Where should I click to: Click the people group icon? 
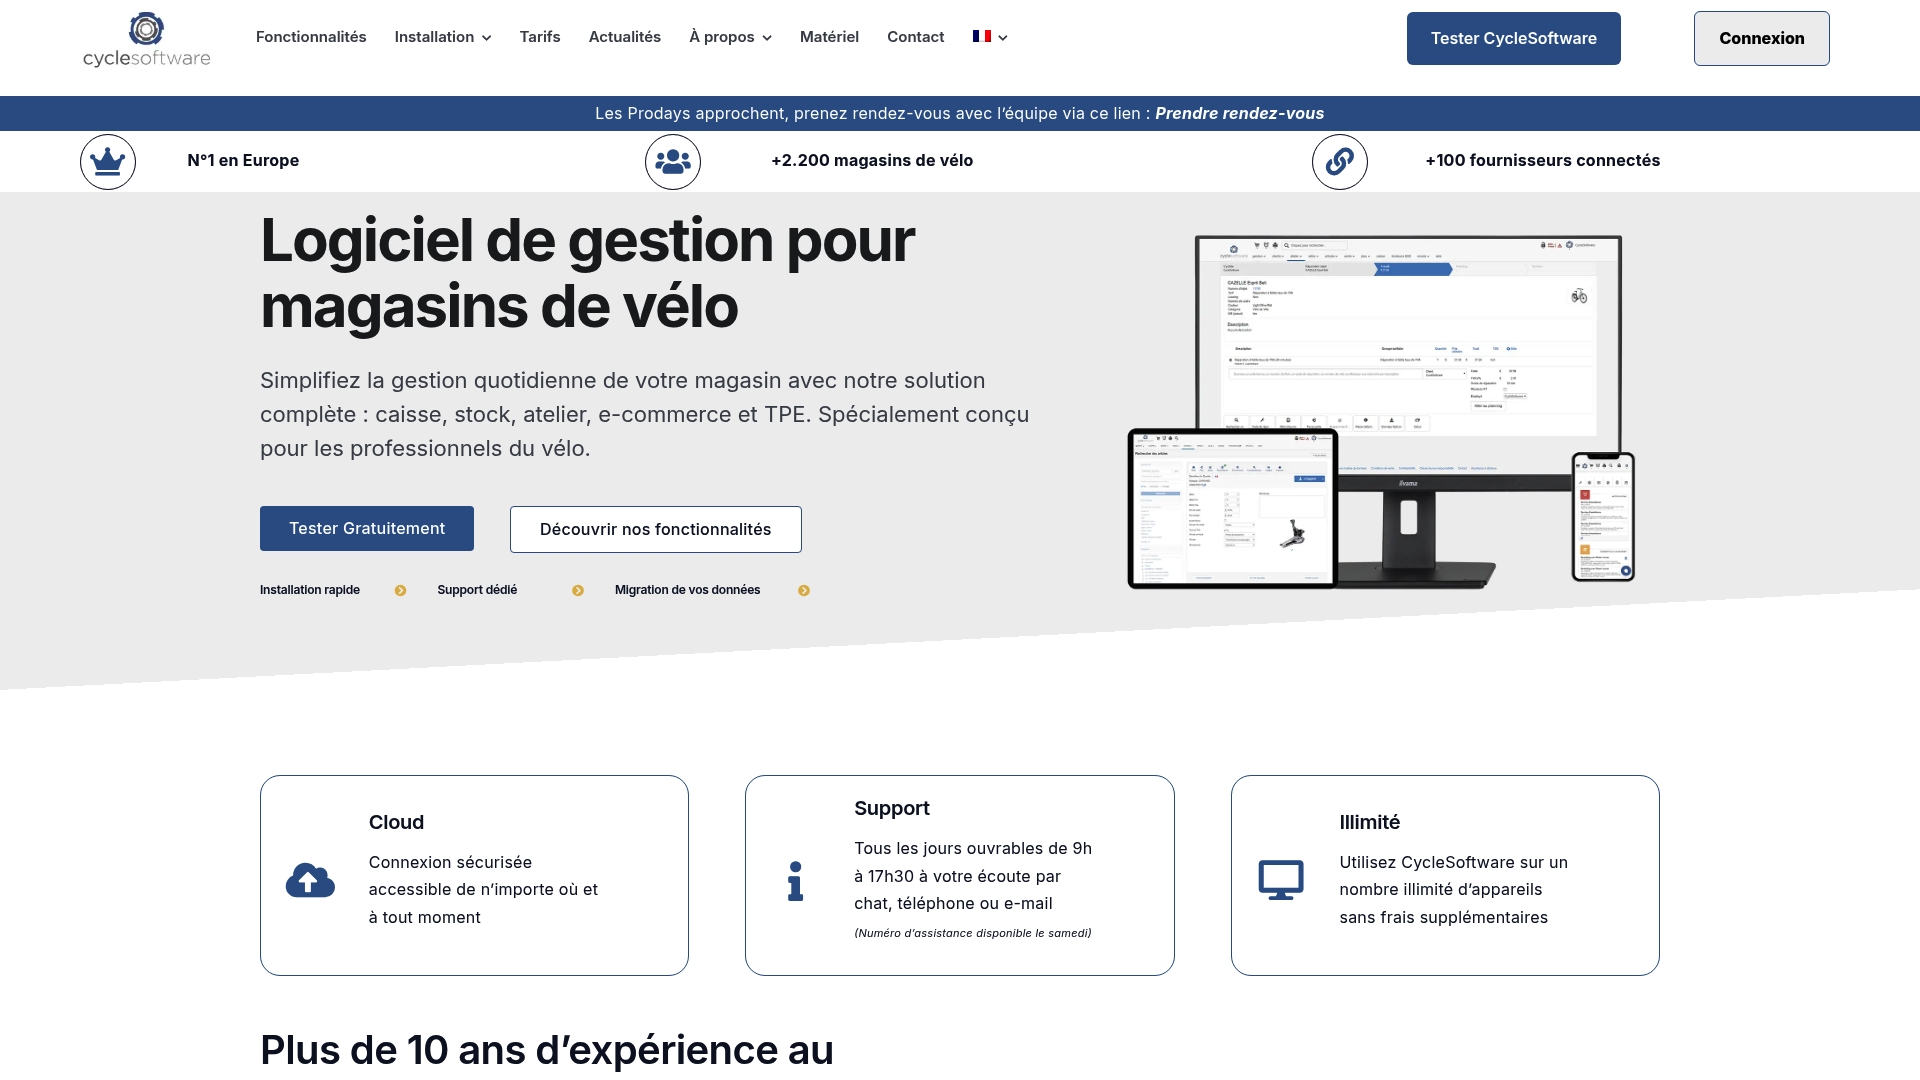click(673, 162)
